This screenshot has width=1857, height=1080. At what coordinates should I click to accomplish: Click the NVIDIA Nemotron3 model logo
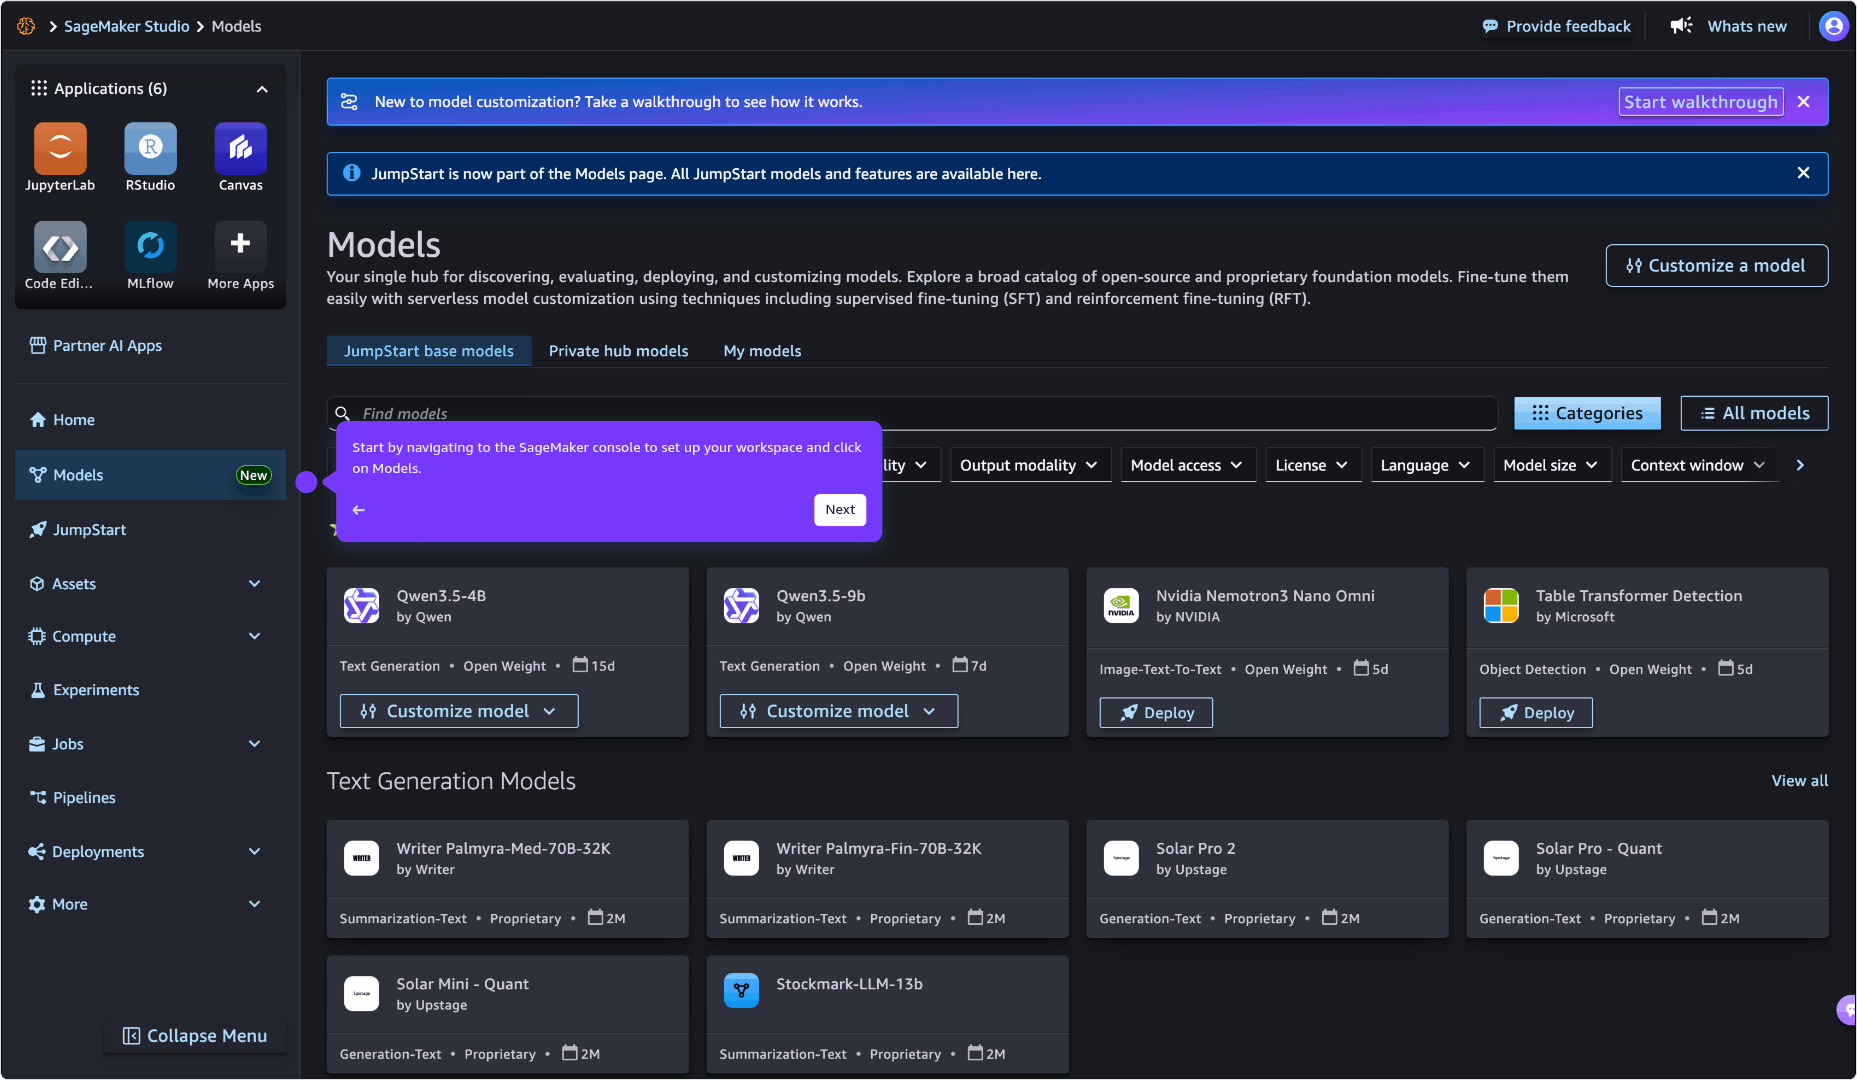pos(1121,605)
